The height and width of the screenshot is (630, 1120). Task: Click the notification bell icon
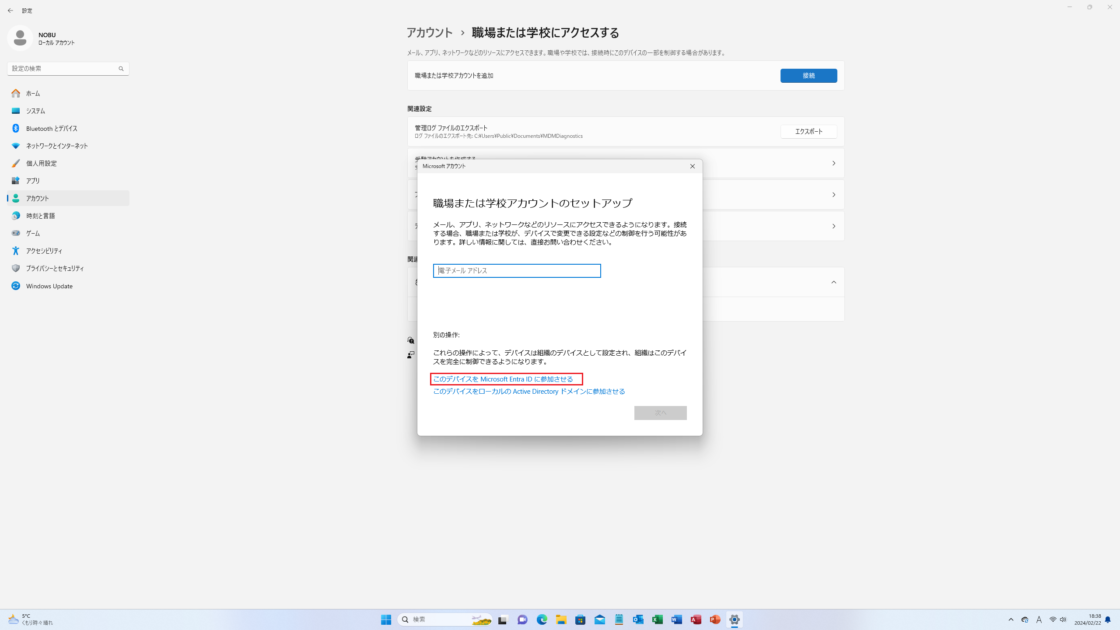(x=1108, y=620)
